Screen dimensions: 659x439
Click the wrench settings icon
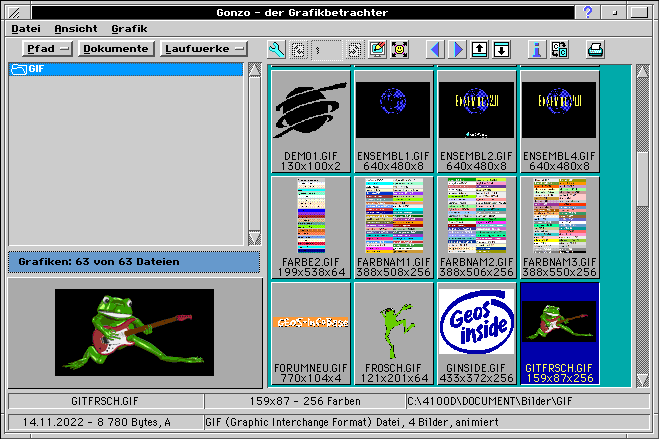click(x=277, y=49)
